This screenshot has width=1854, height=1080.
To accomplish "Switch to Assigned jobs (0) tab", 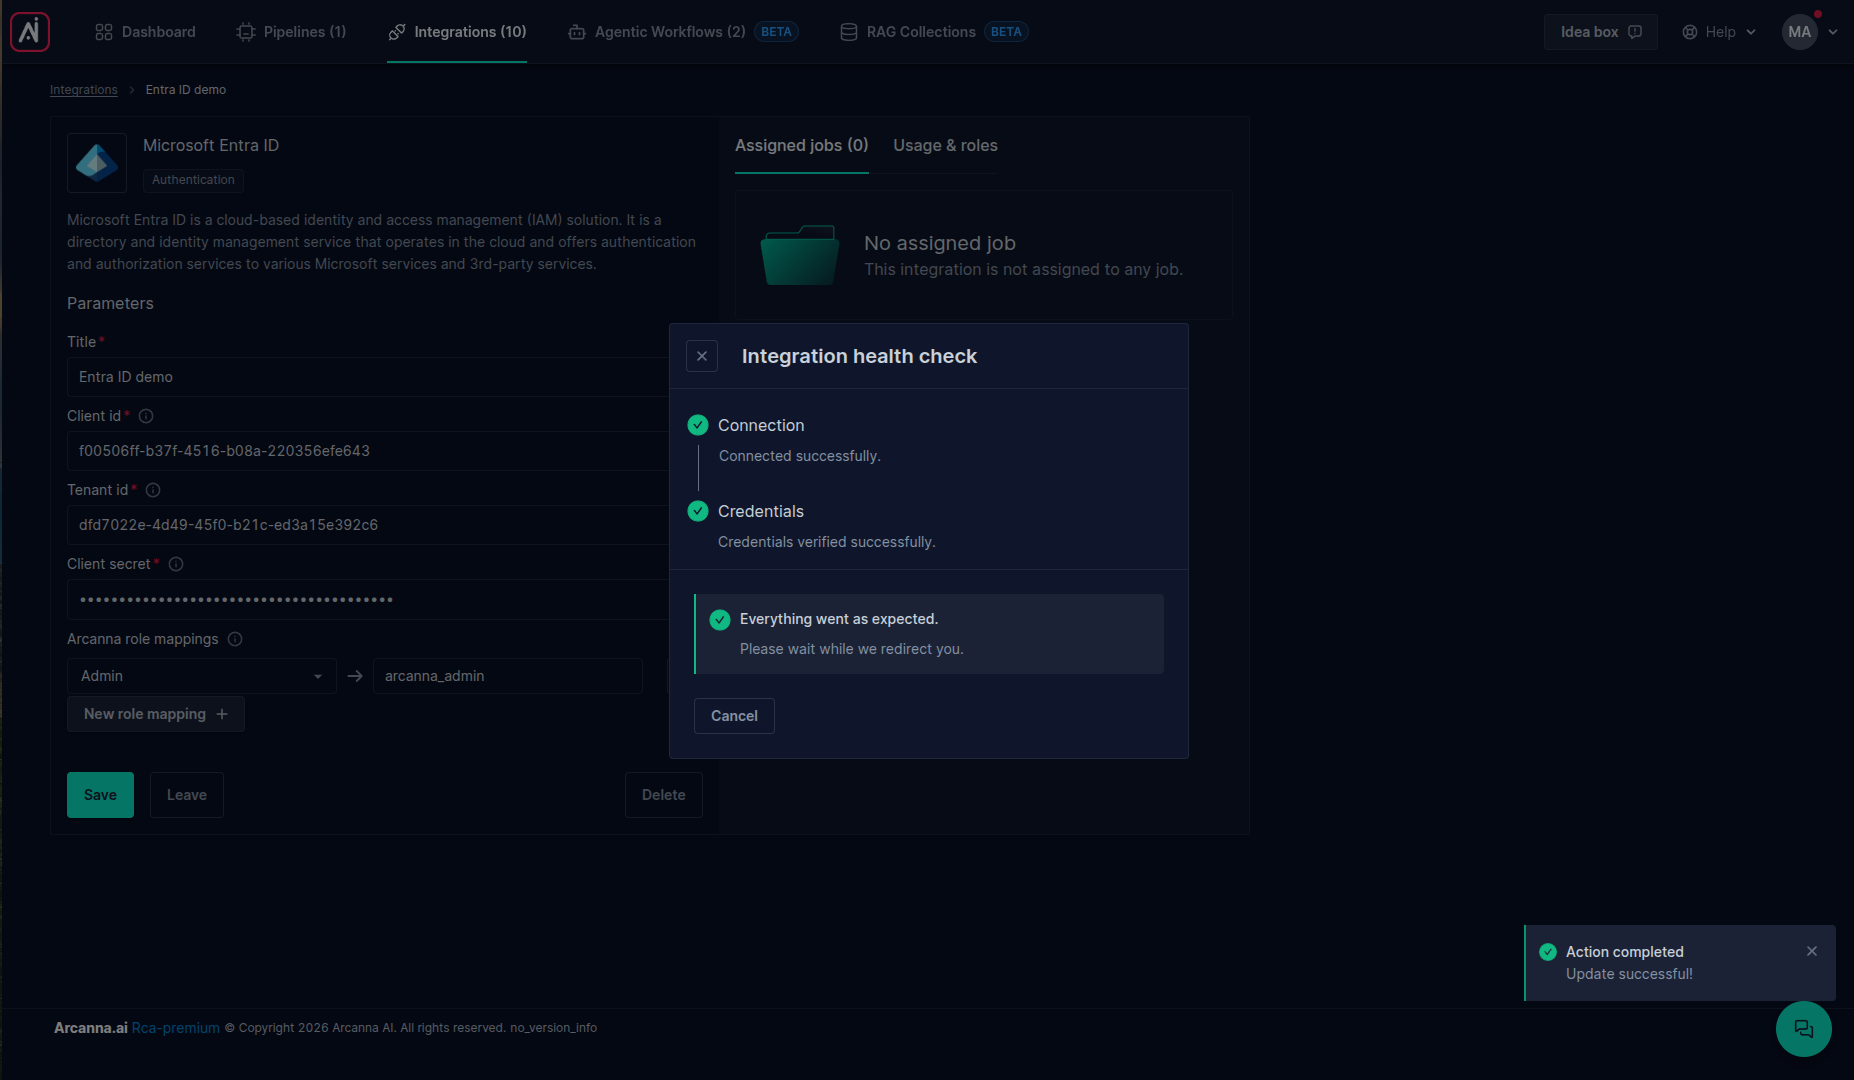I will [x=802, y=146].
